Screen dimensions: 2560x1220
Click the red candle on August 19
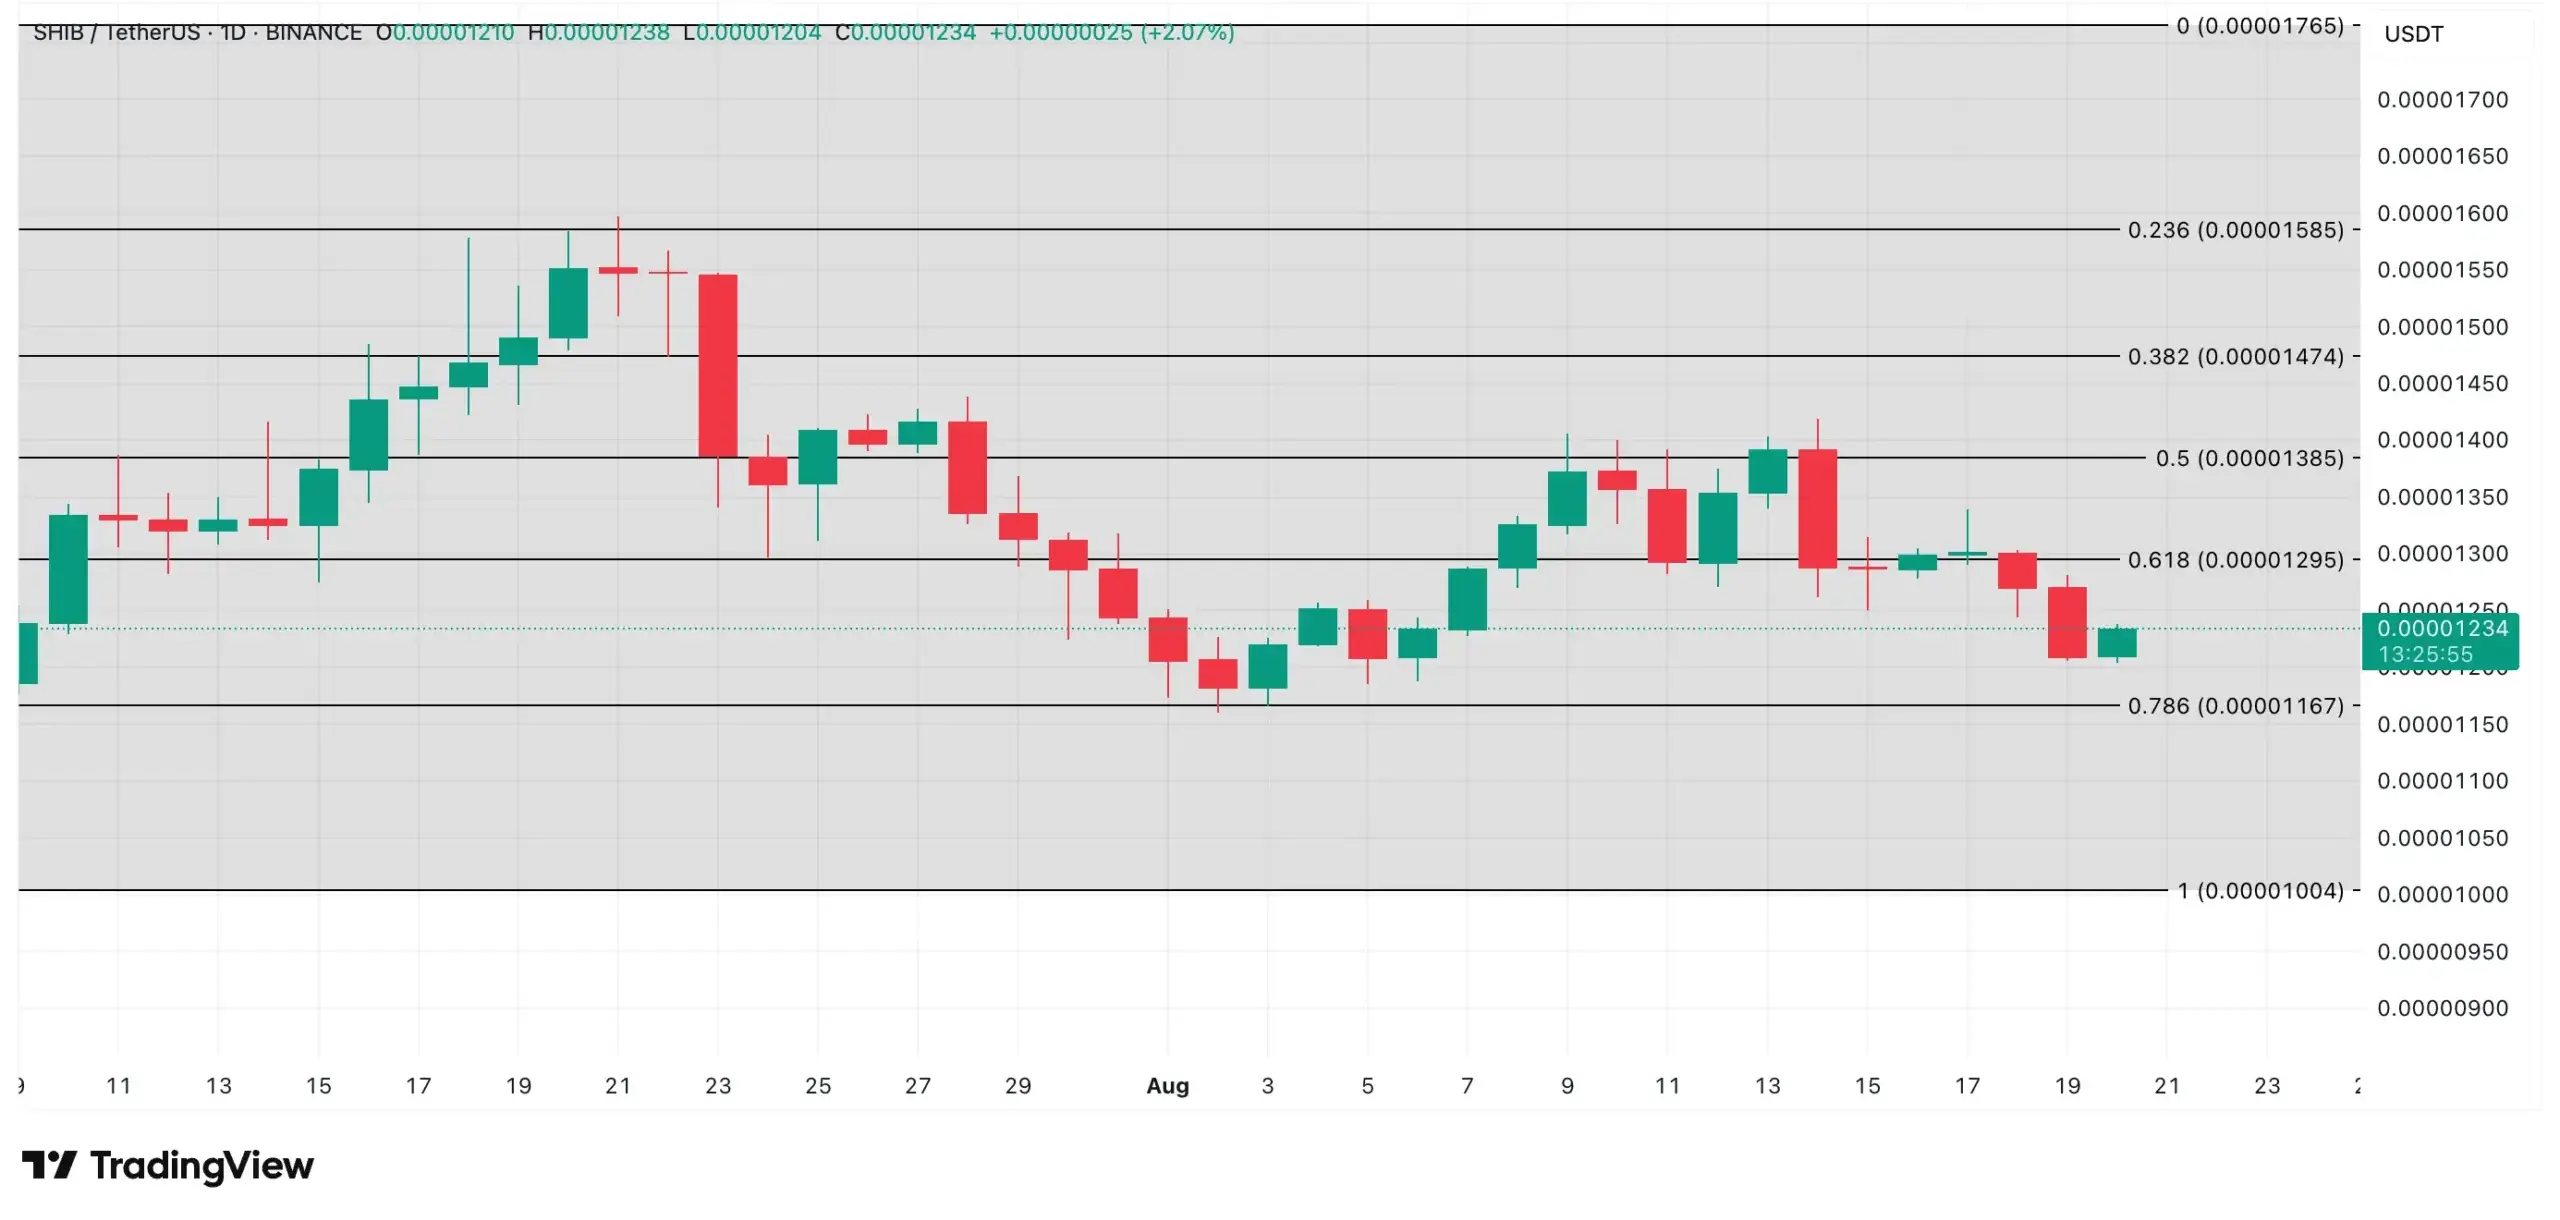(2067, 623)
